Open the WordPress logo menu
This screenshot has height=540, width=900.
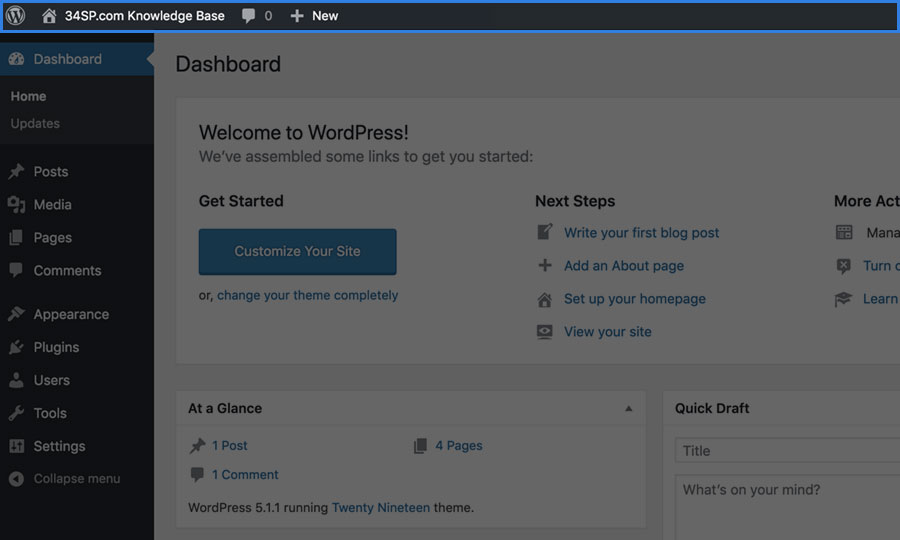15,15
